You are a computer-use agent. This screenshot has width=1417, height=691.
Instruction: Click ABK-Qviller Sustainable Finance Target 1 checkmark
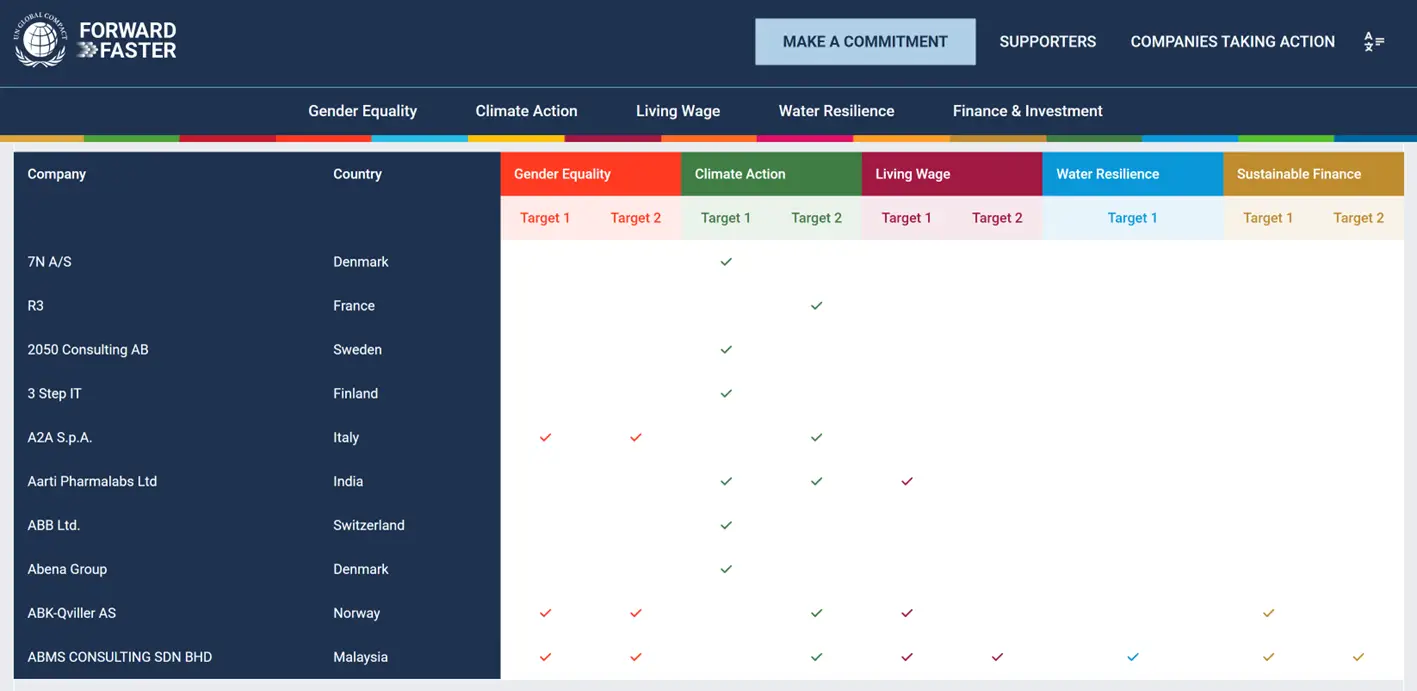point(1268,614)
